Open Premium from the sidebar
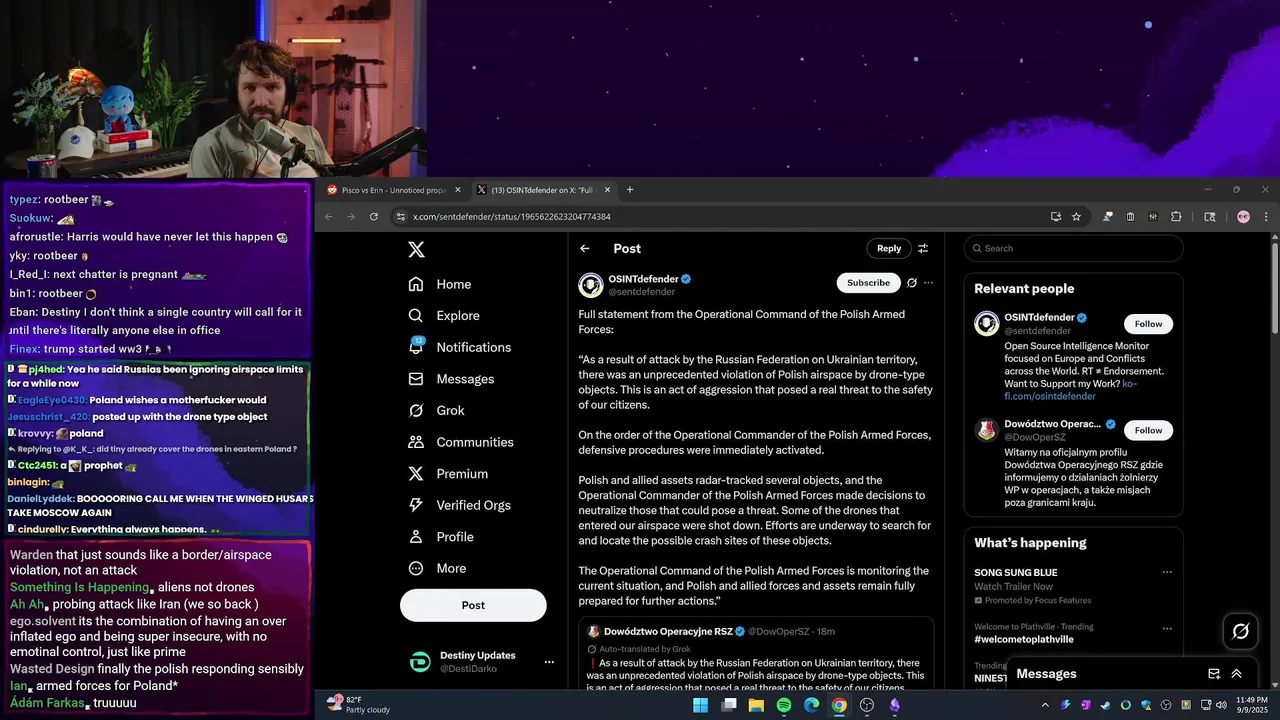Screen dimensions: 1280x720 [448, 474]
